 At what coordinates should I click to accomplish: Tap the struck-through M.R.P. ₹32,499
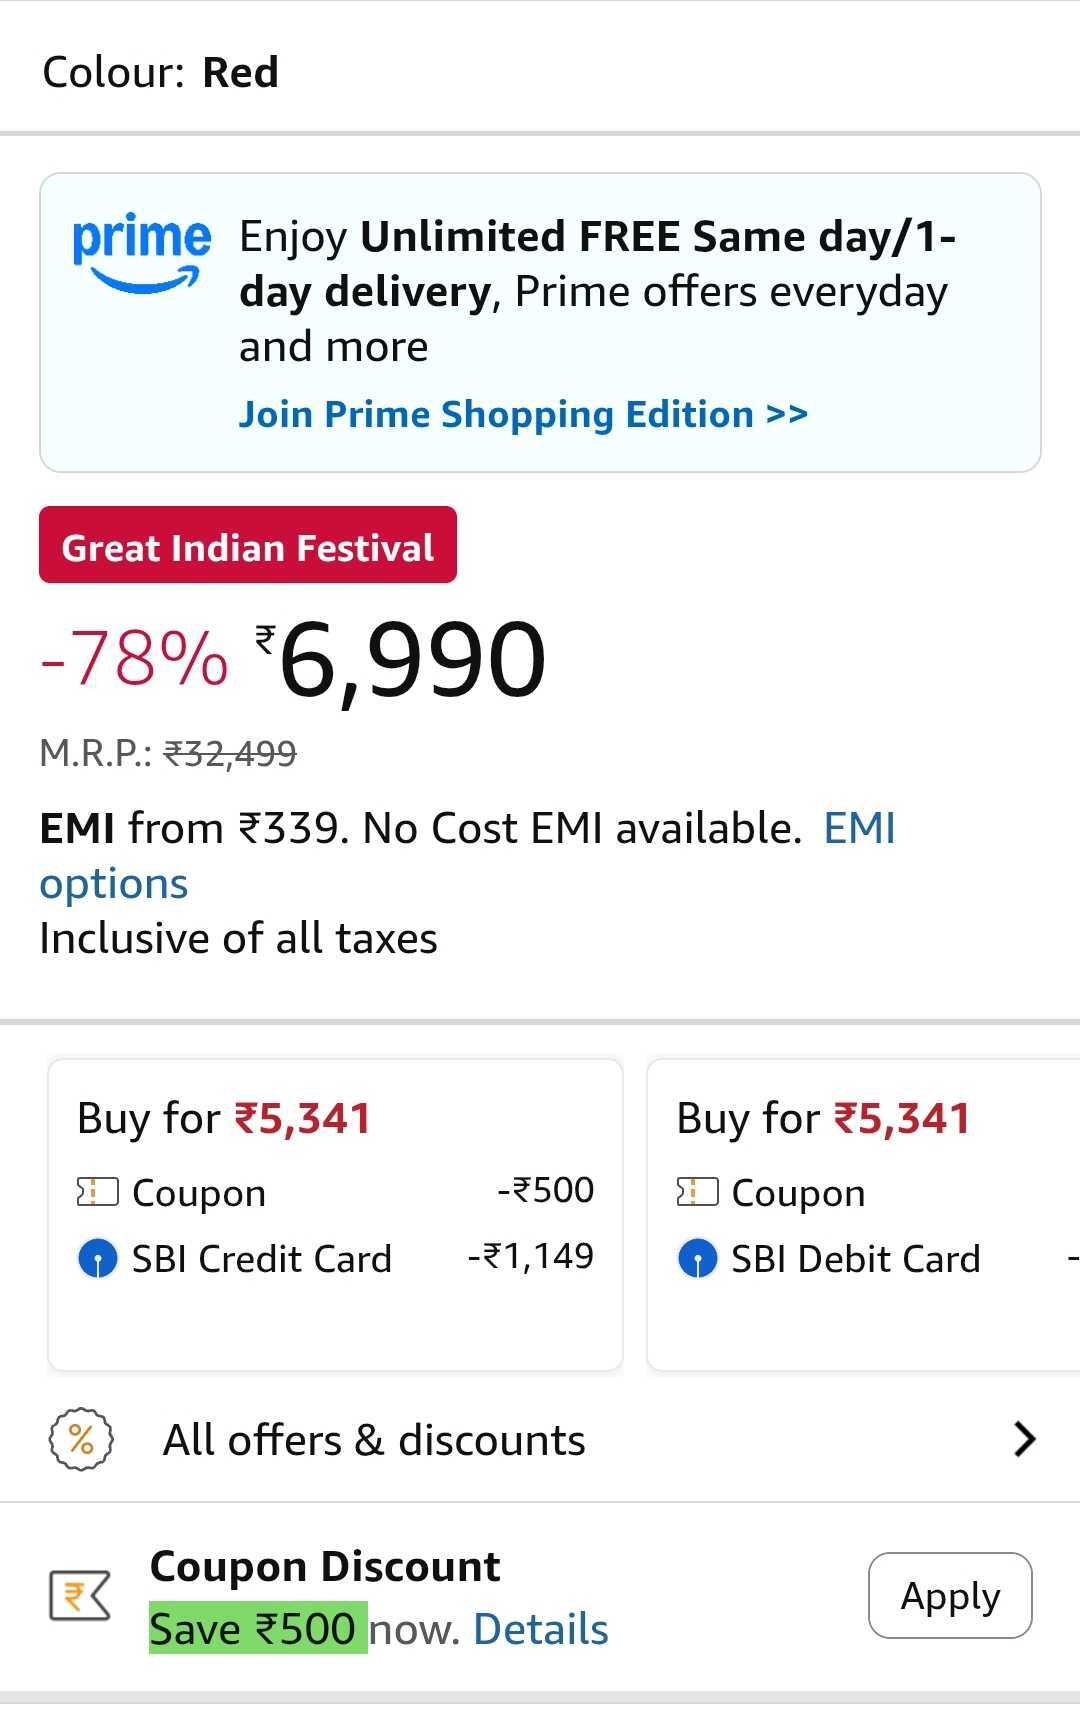(x=229, y=752)
